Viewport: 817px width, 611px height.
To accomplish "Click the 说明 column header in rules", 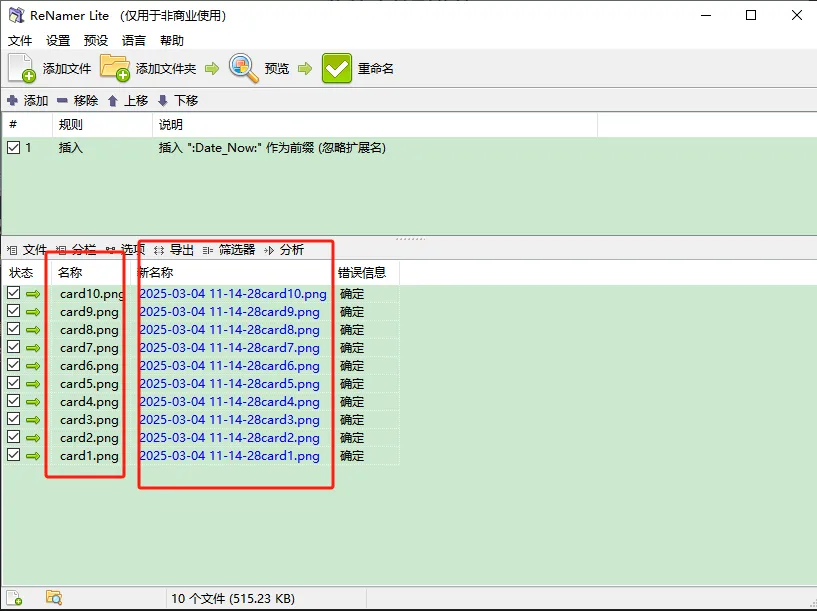I will (170, 124).
